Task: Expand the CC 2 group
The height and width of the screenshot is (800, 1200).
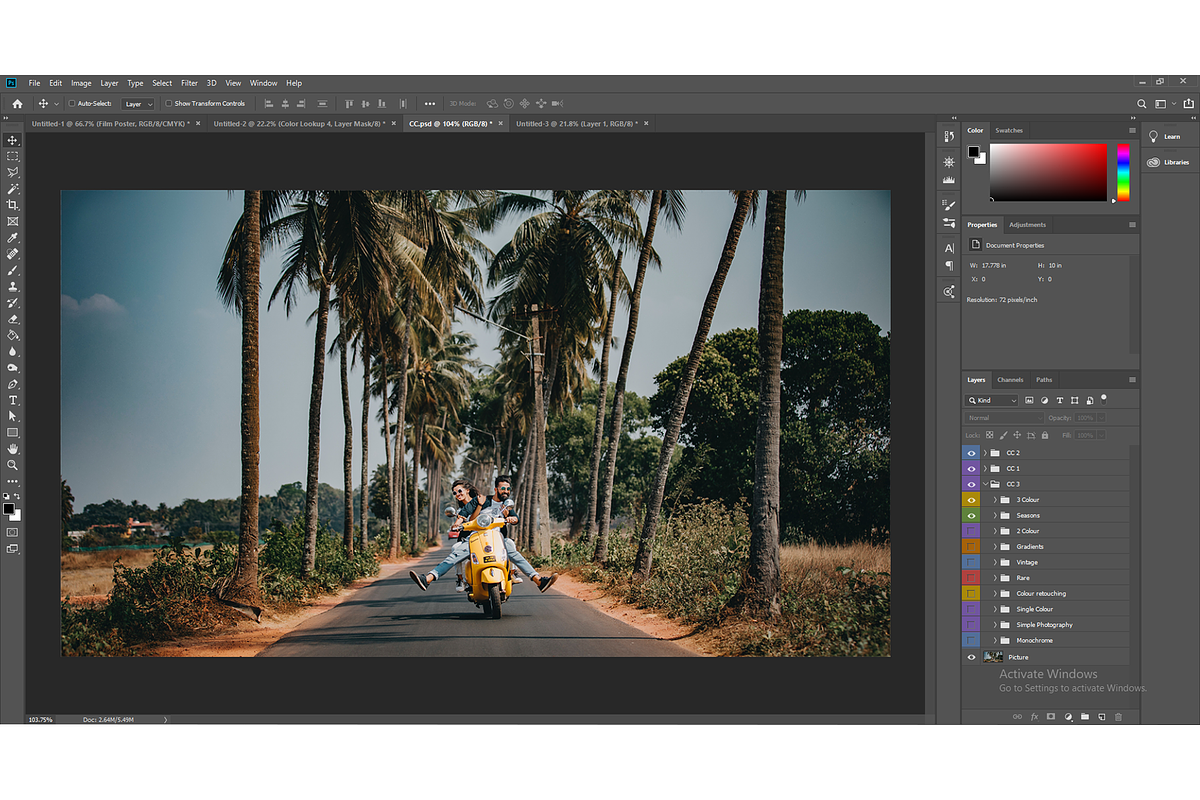Action: pos(985,453)
